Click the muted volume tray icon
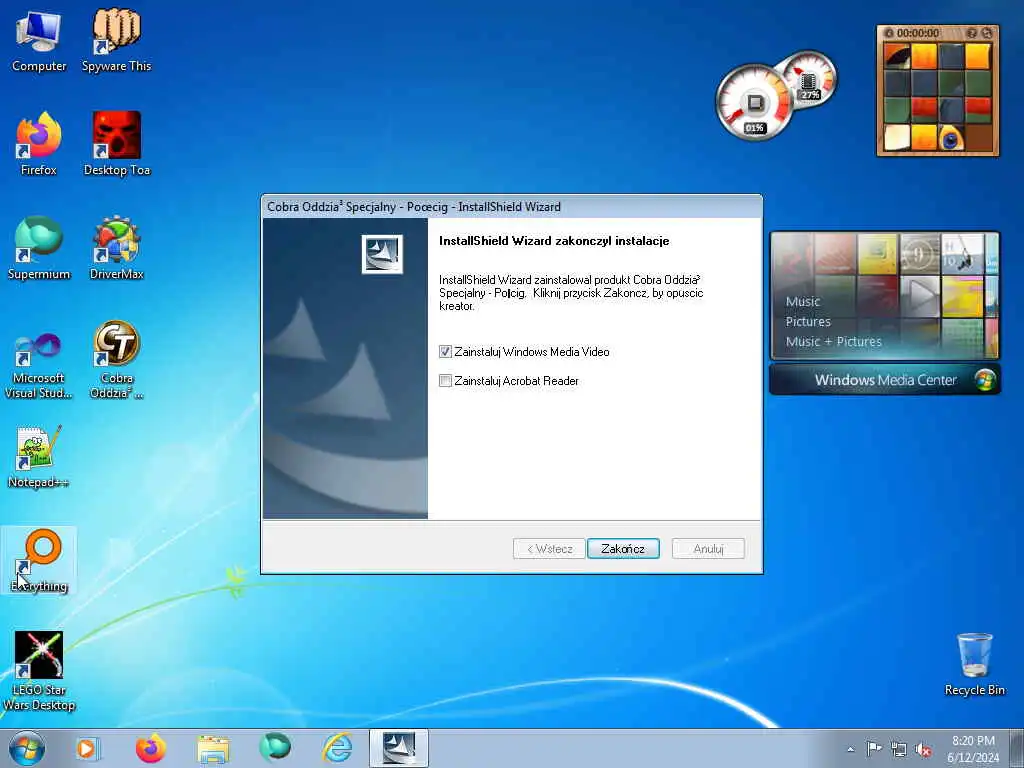 [x=923, y=749]
